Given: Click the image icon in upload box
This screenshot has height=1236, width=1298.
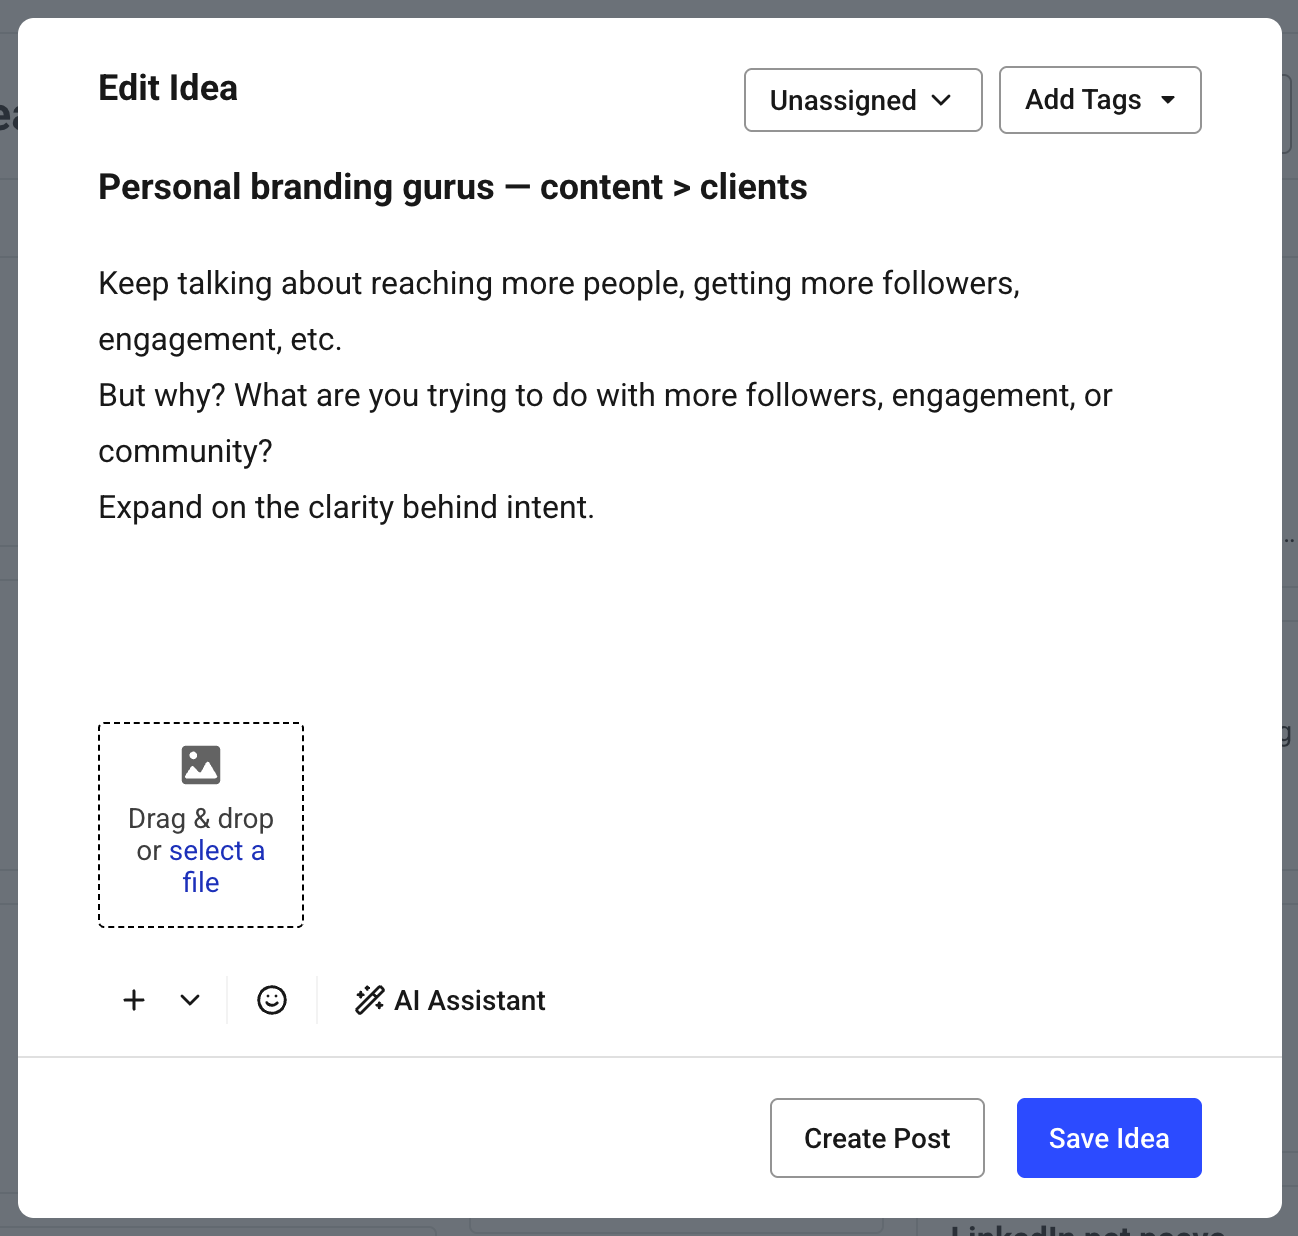Looking at the screenshot, I should 201,765.
